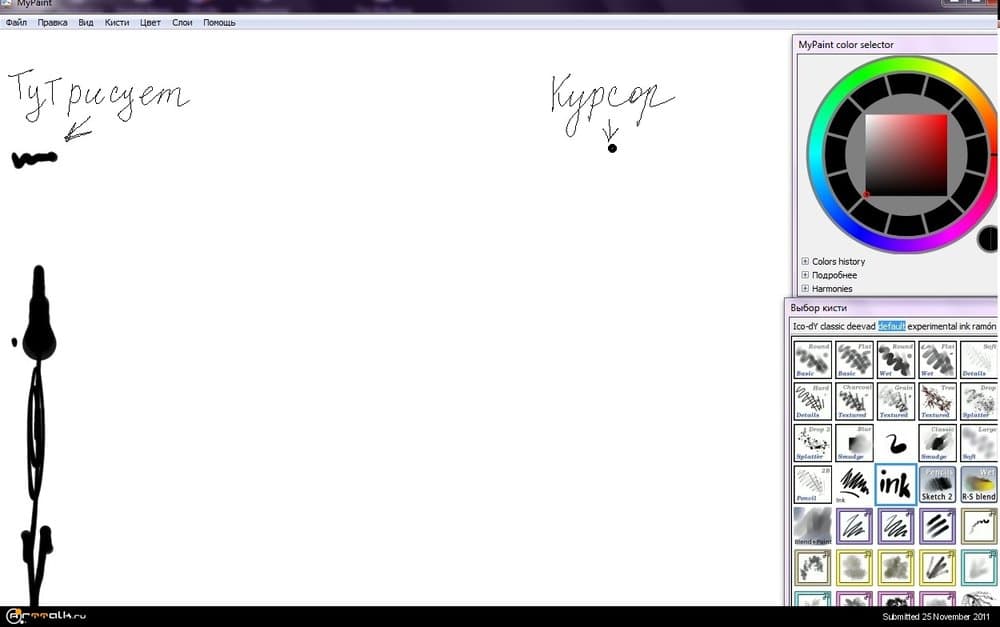
Task: Select the Round Basic brush
Action: [812, 359]
